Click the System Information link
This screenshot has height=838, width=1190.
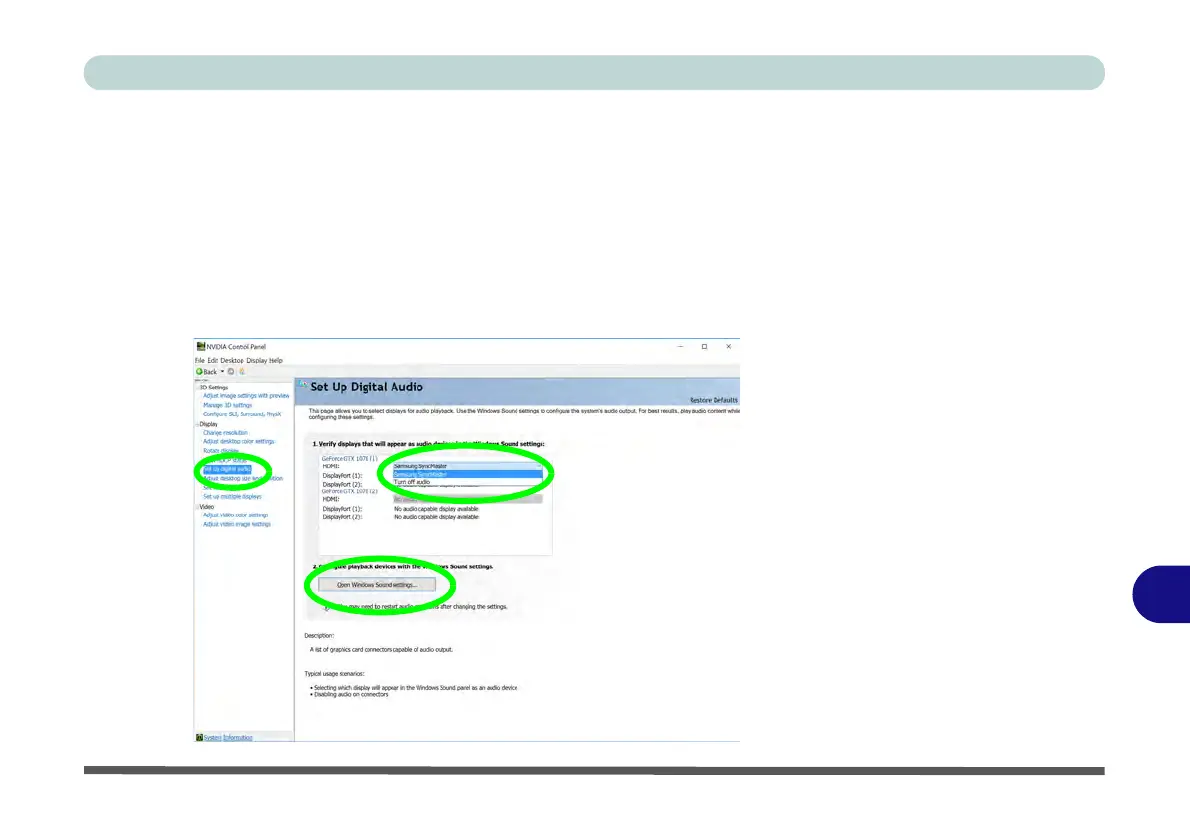tap(228, 738)
